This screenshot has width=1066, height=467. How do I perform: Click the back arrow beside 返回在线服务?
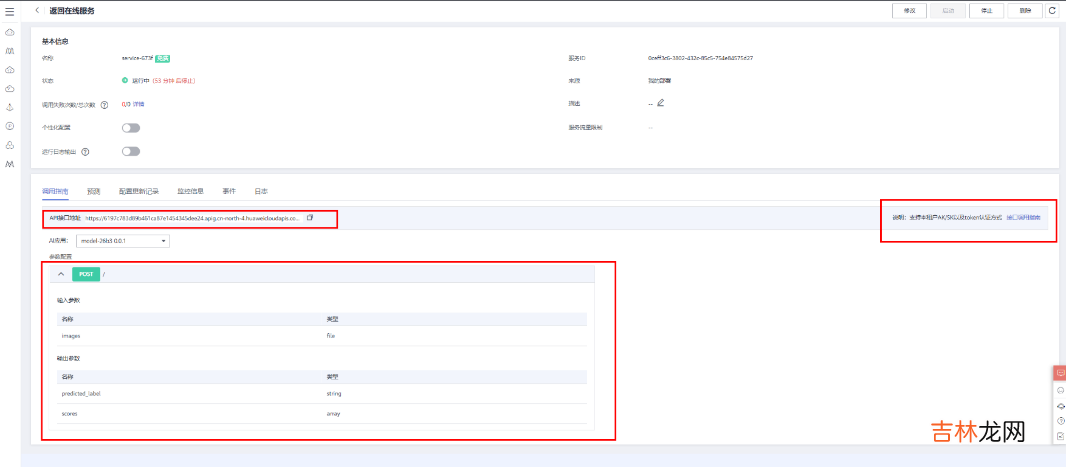38,10
